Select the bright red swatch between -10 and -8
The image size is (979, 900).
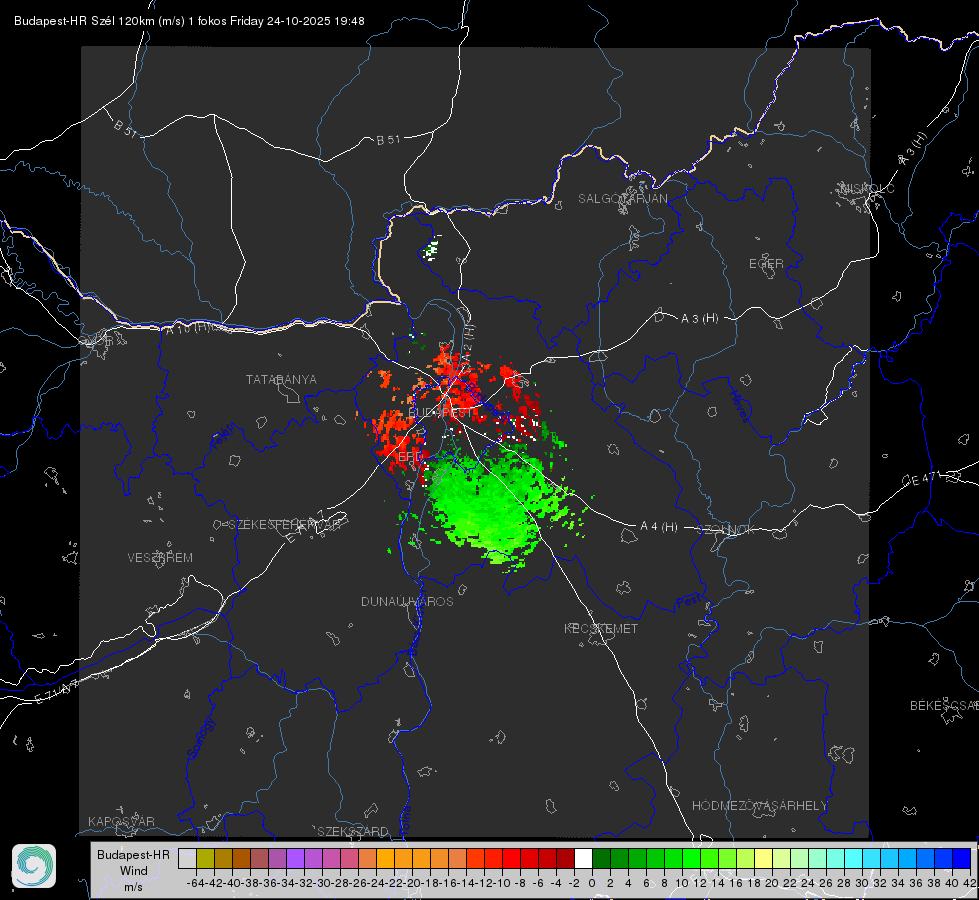pyautogui.click(x=511, y=859)
